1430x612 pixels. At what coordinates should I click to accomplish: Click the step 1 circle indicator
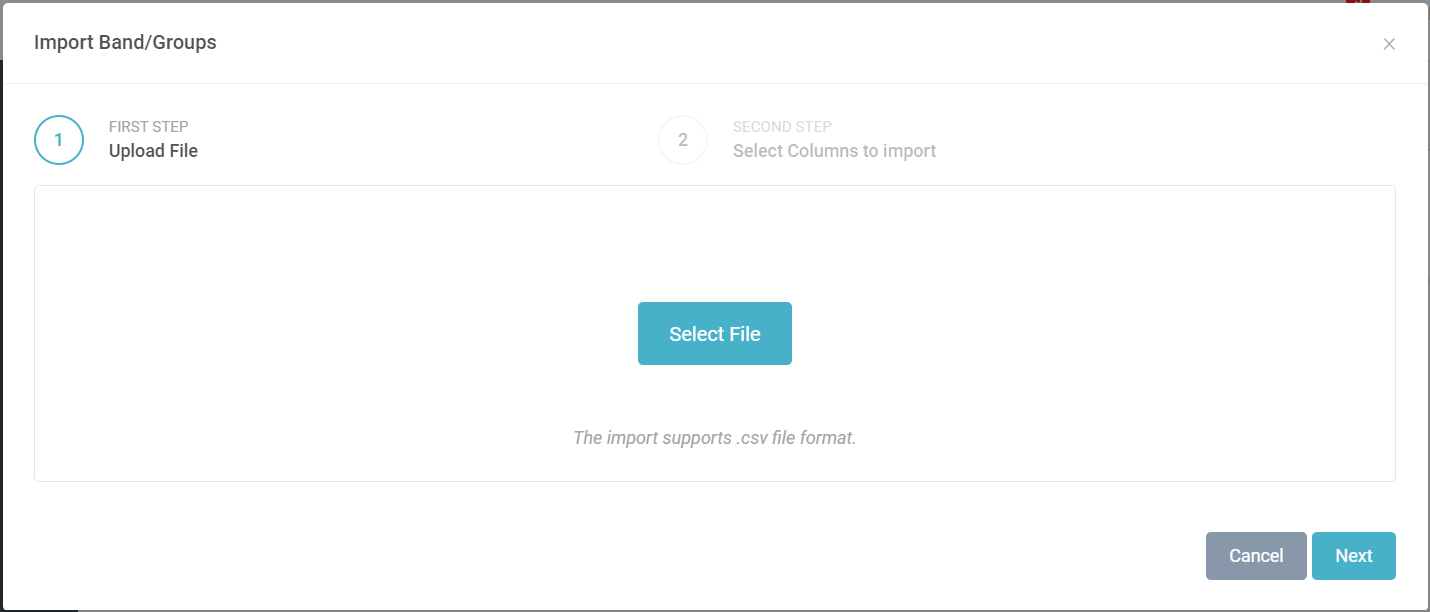59,140
